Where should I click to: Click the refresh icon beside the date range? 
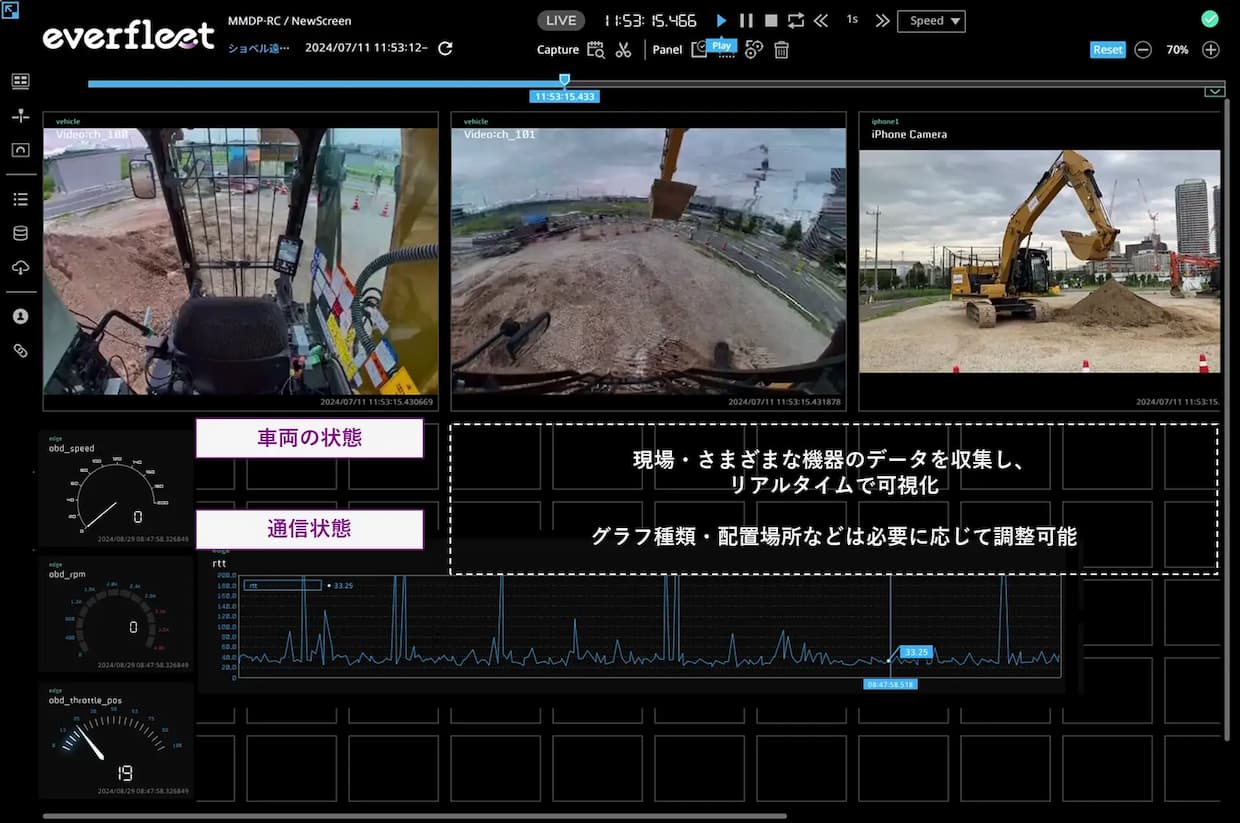tap(446, 48)
